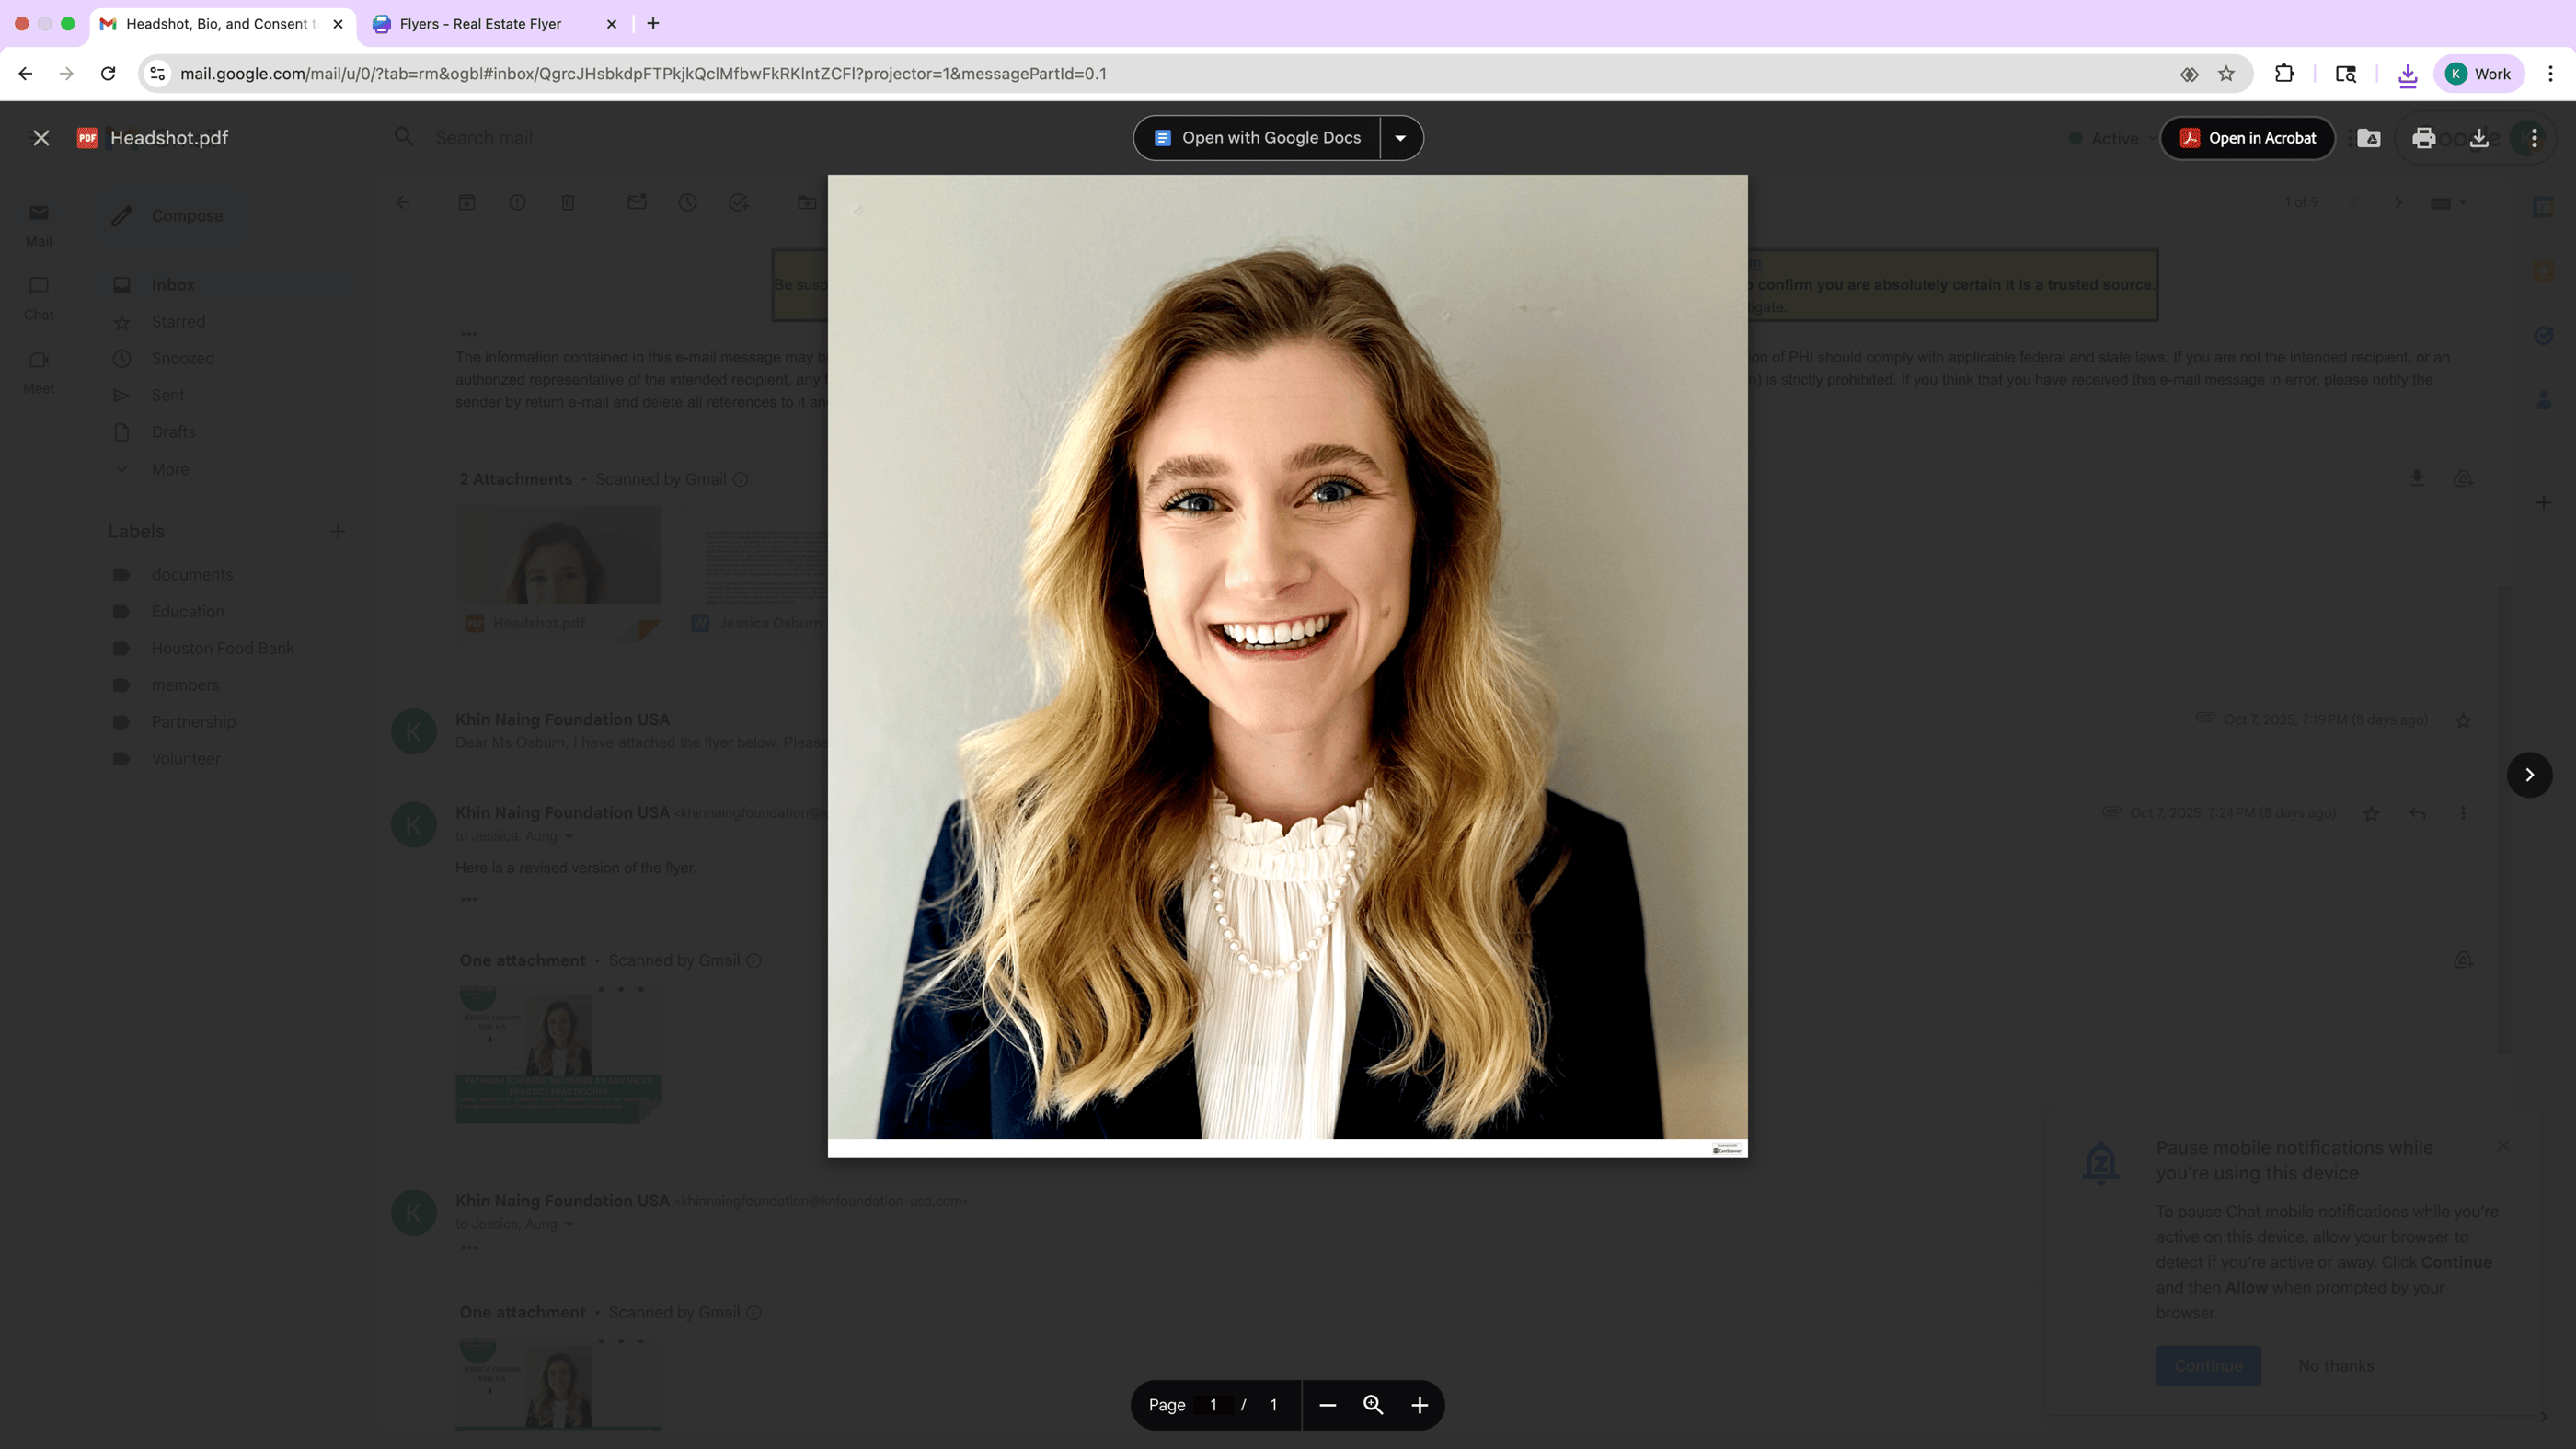Image resolution: width=2576 pixels, height=1449 pixels.
Task: Open Chrome extensions puzzle icon
Action: (x=2284, y=74)
